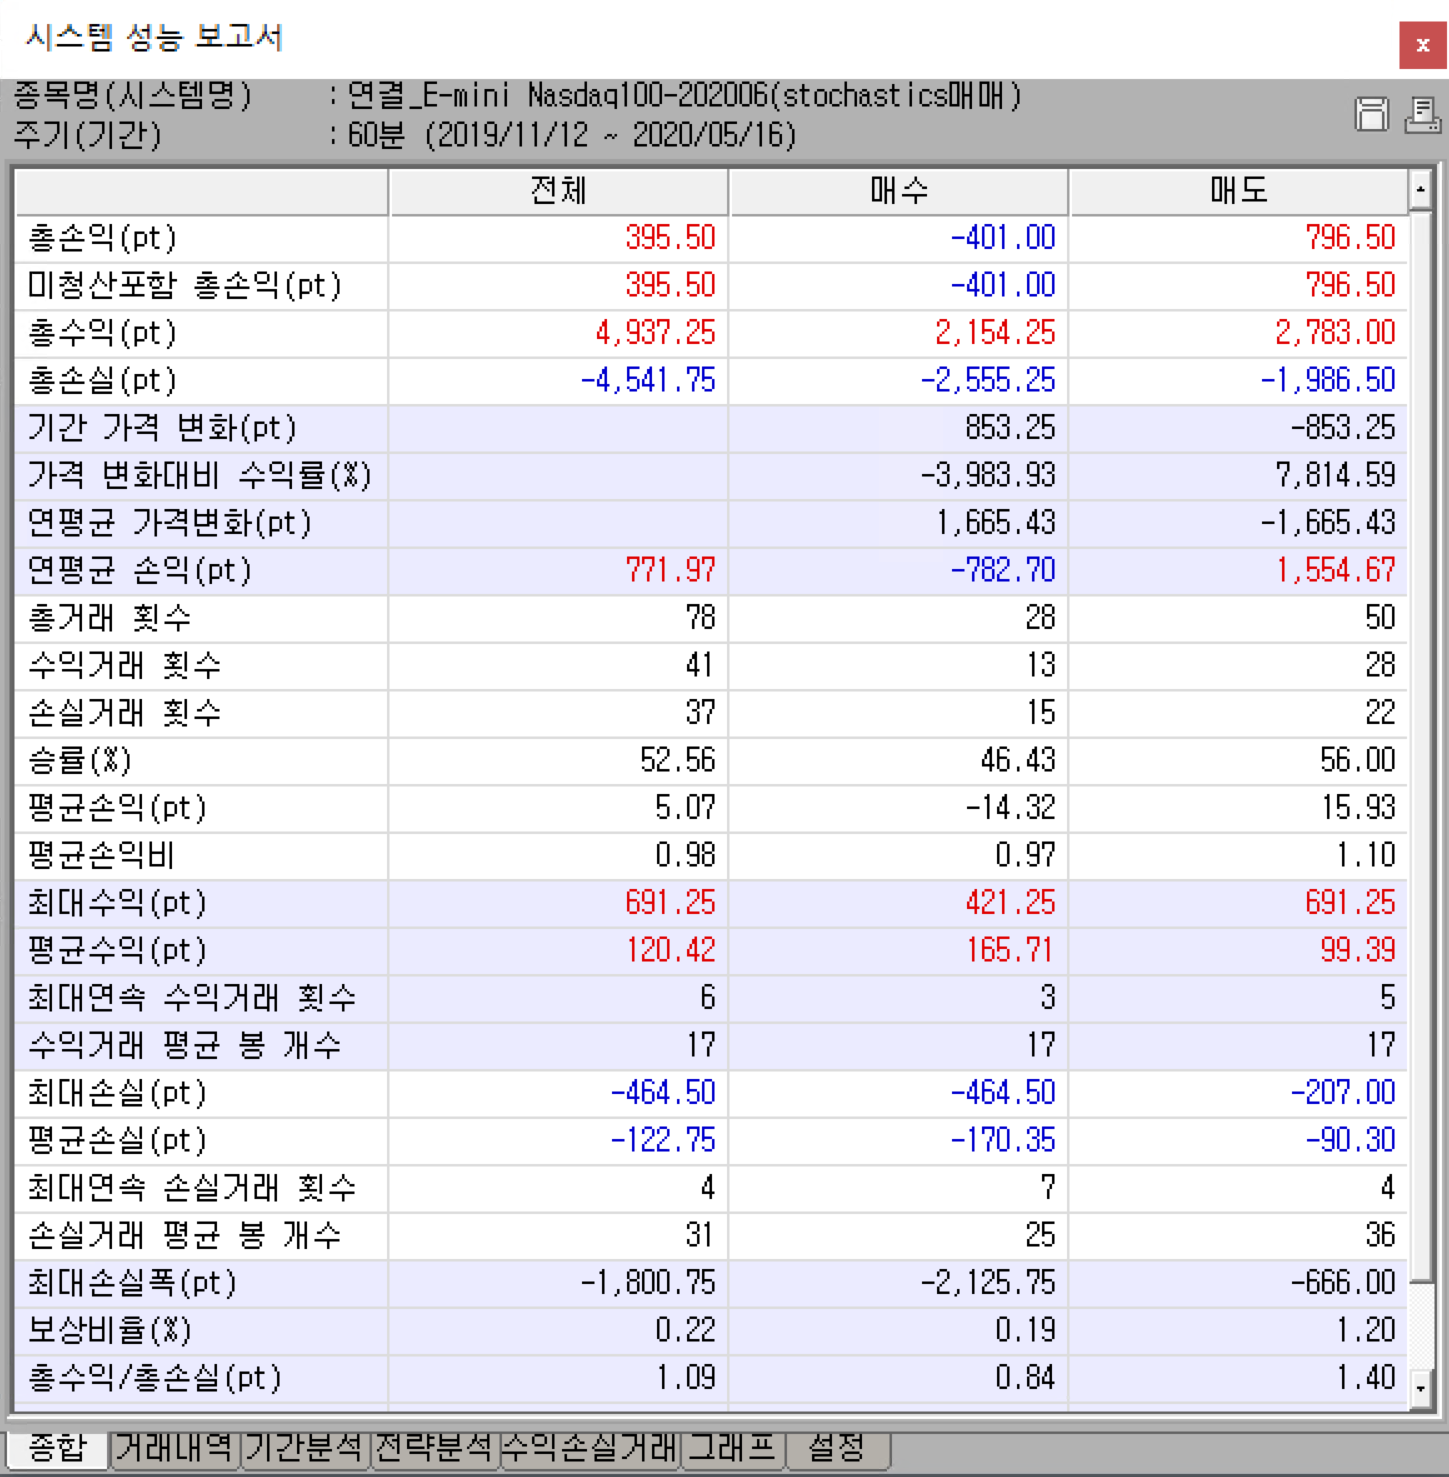Click the 최대손실 value -207.00
Viewport: 1449px width, 1477px height.
pos(1343,1093)
